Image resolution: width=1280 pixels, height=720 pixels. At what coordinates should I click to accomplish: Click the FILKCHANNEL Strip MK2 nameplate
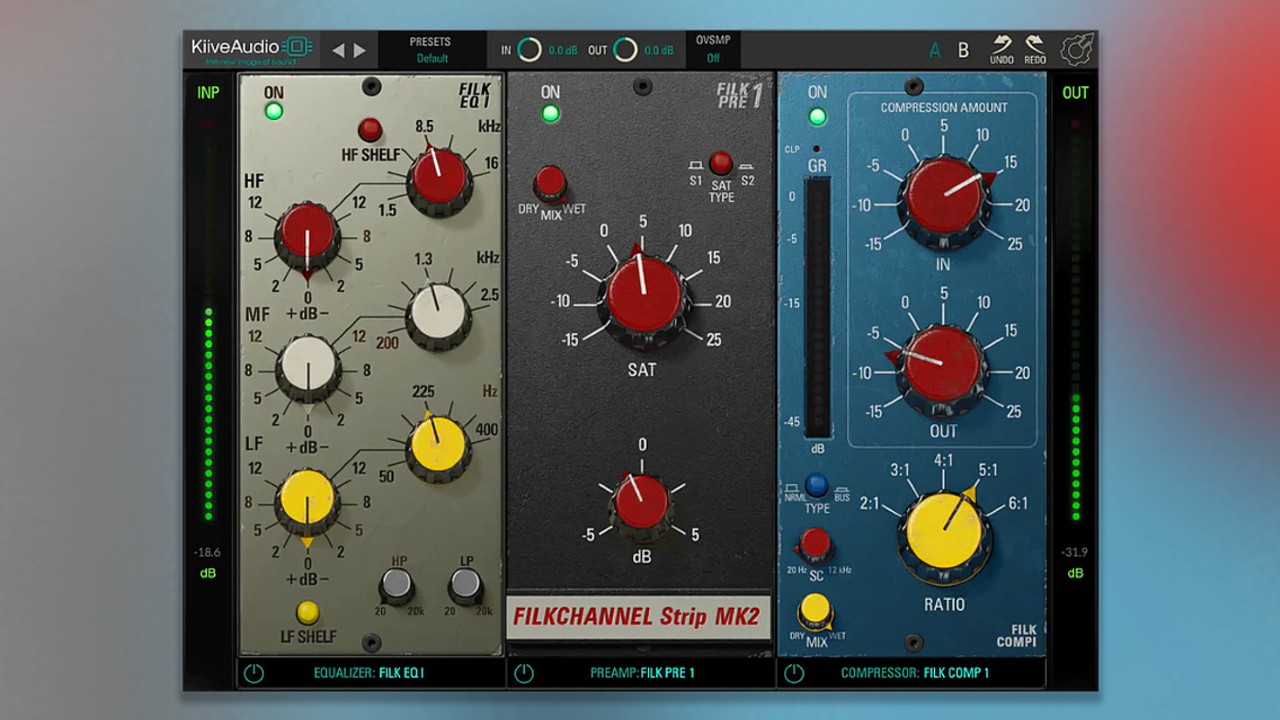click(638, 616)
